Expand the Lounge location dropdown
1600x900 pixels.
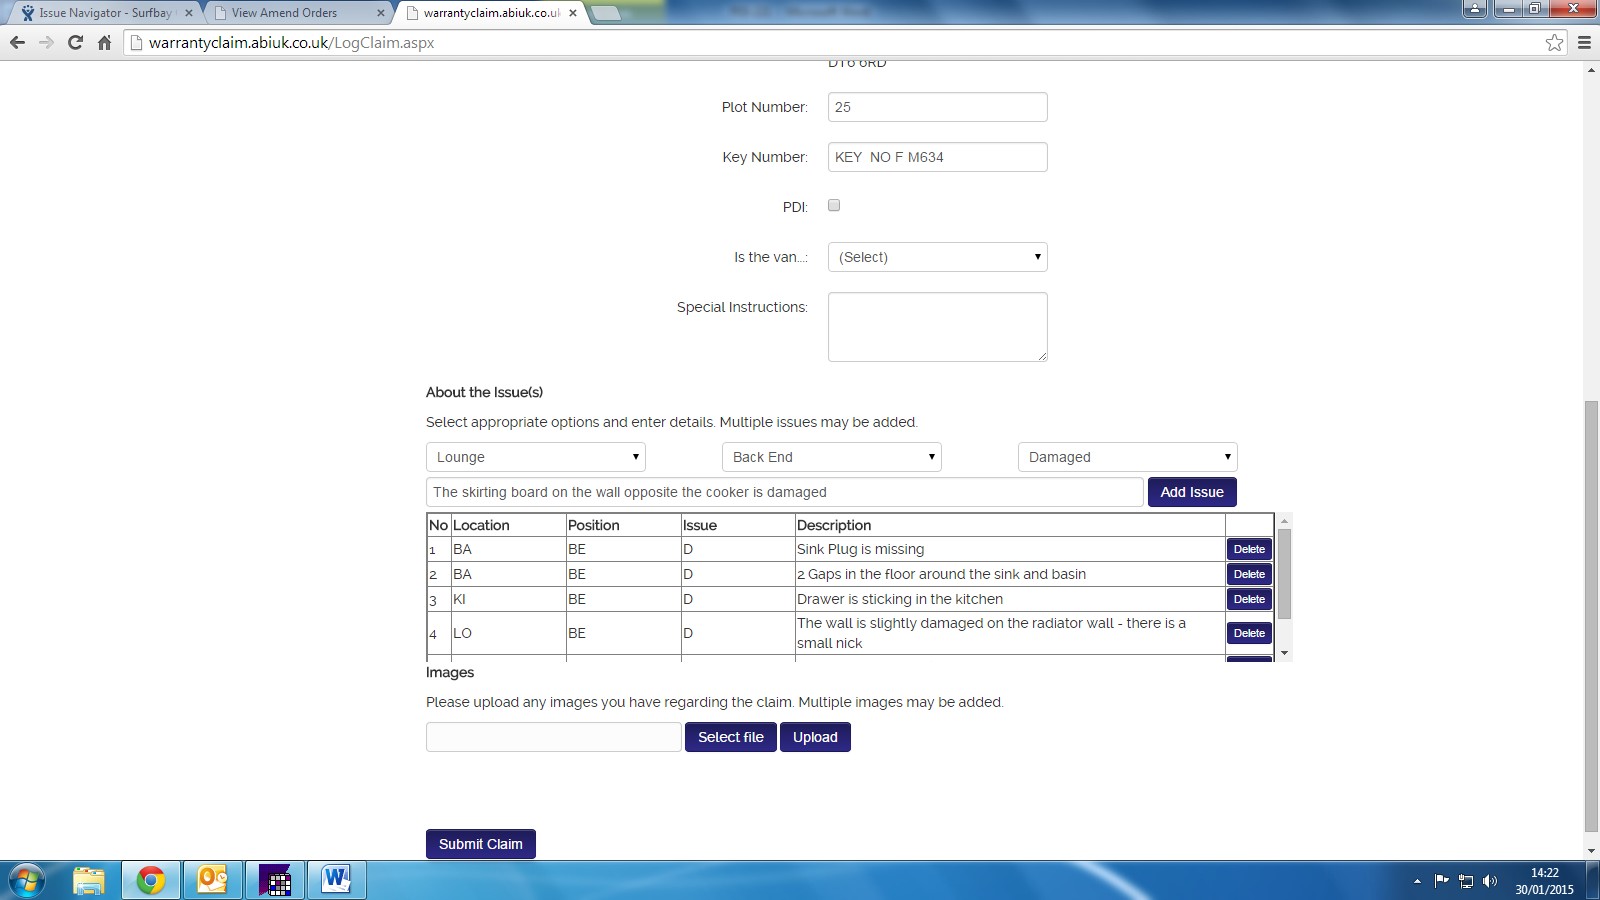535,457
